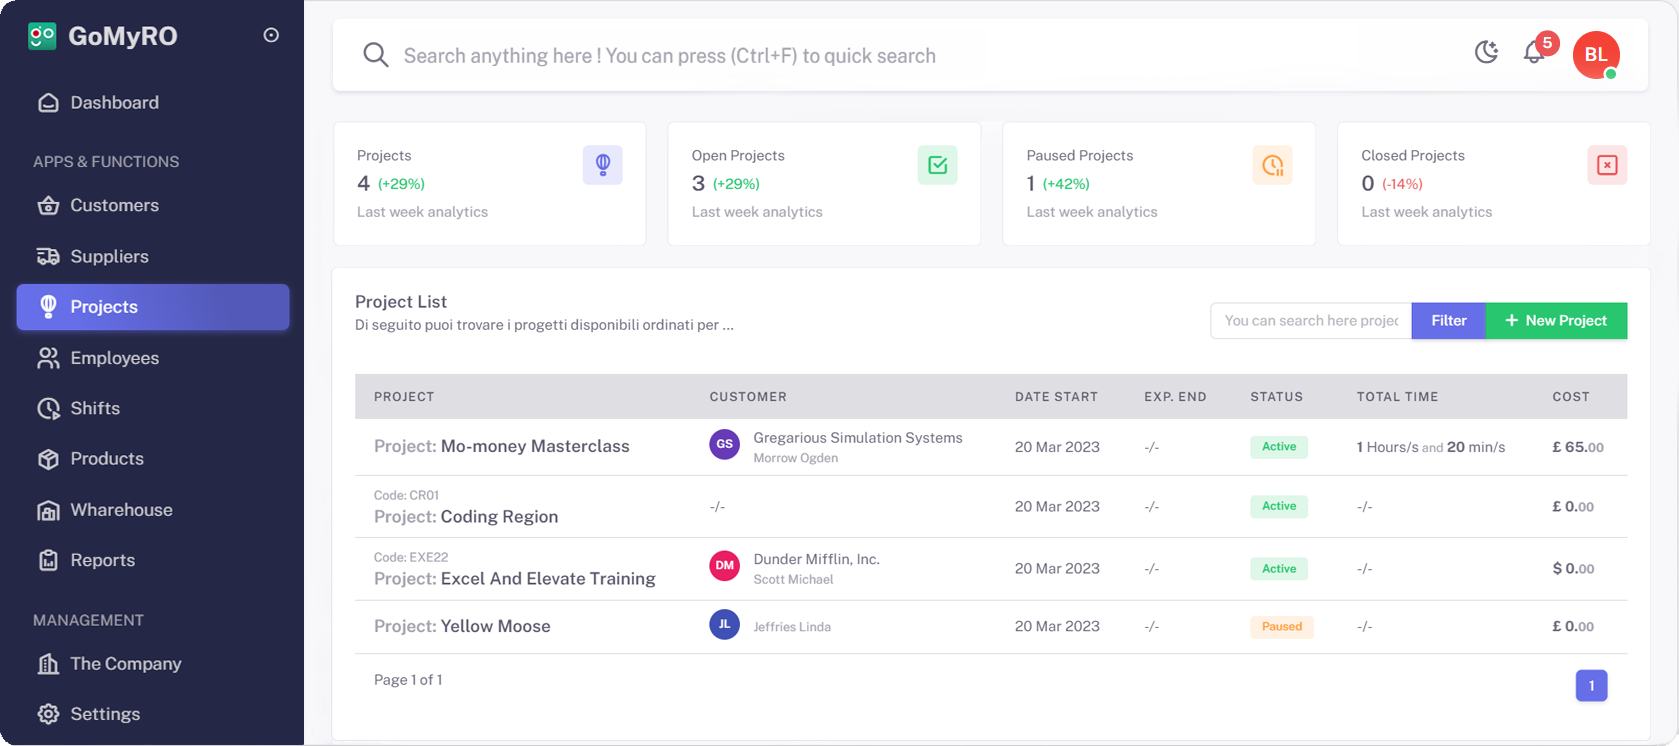Click the Open Projects checkmark icon
Image resolution: width=1679 pixels, height=746 pixels.
point(937,165)
